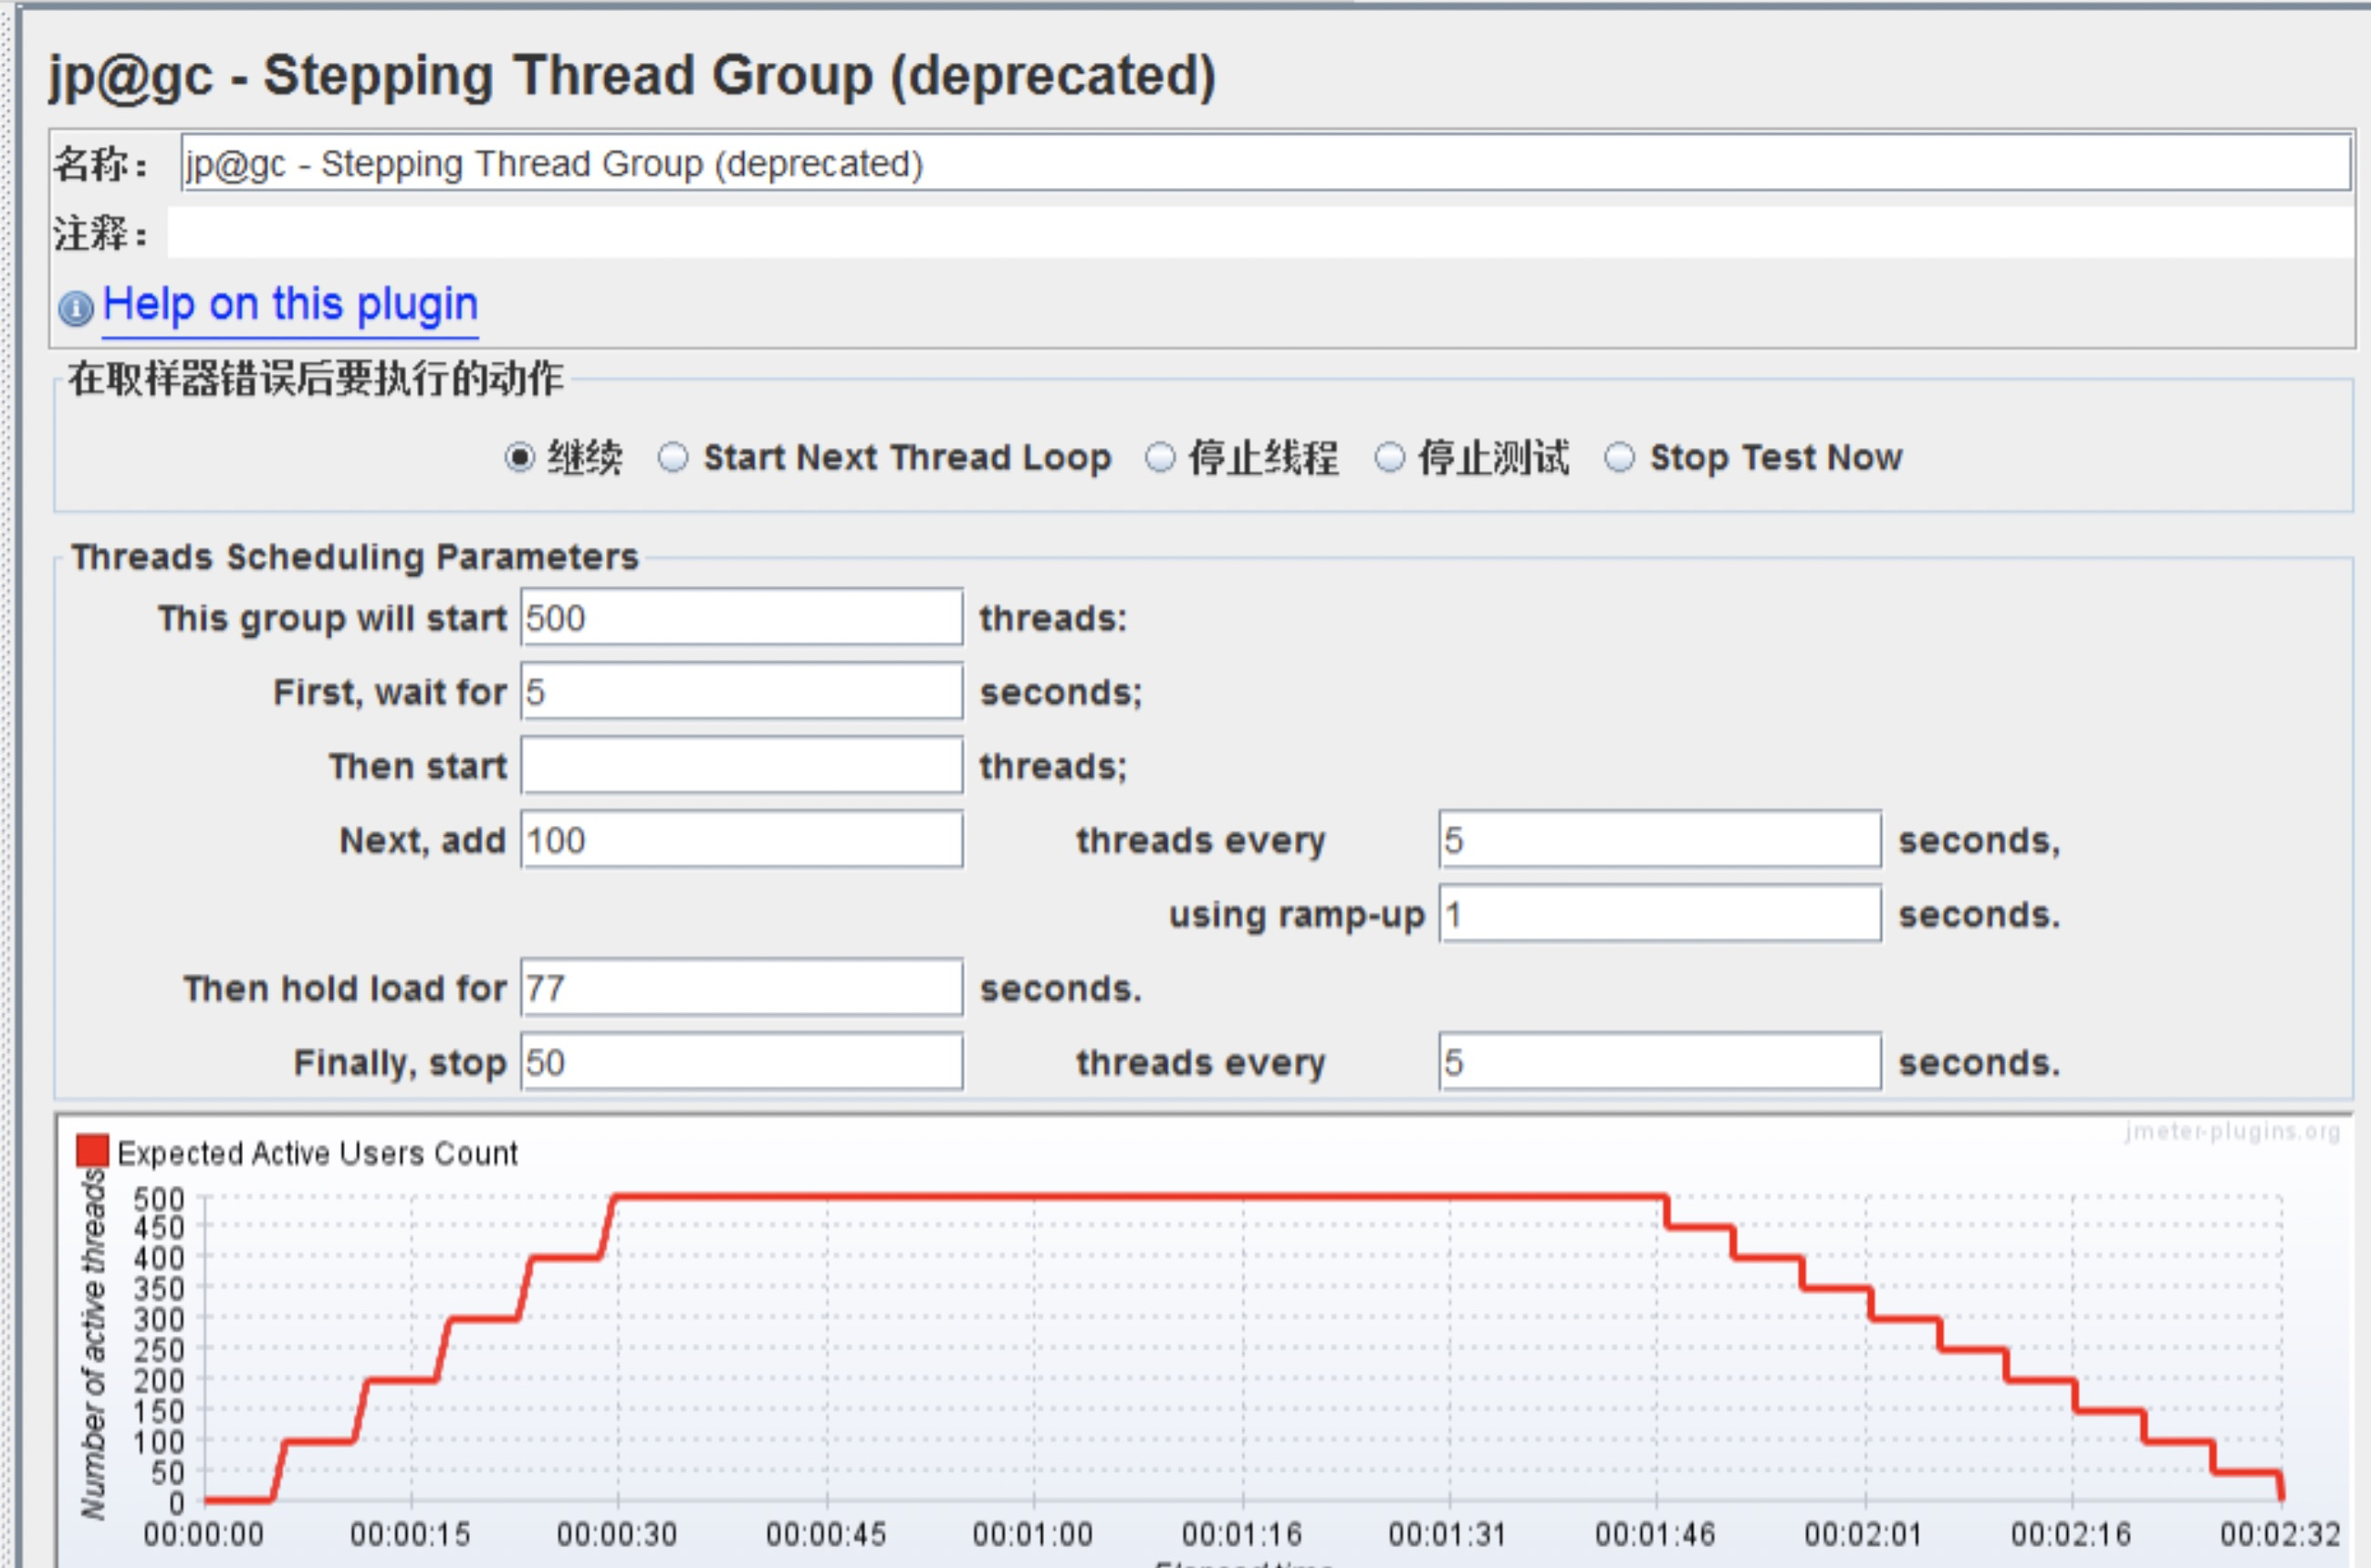This screenshot has width=2371, height=1568.
Task: Open the Help on this plugin link
Action: pos(290,304)
